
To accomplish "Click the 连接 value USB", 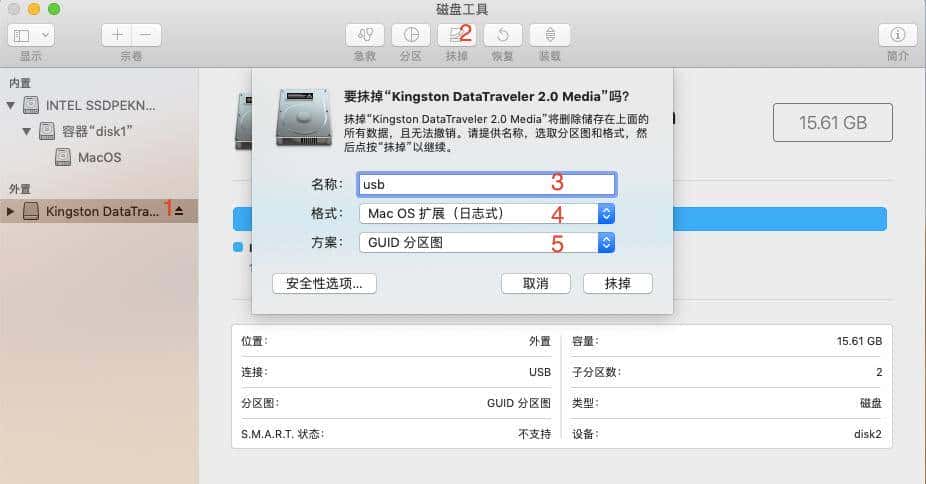I will [x=540, y=372].
